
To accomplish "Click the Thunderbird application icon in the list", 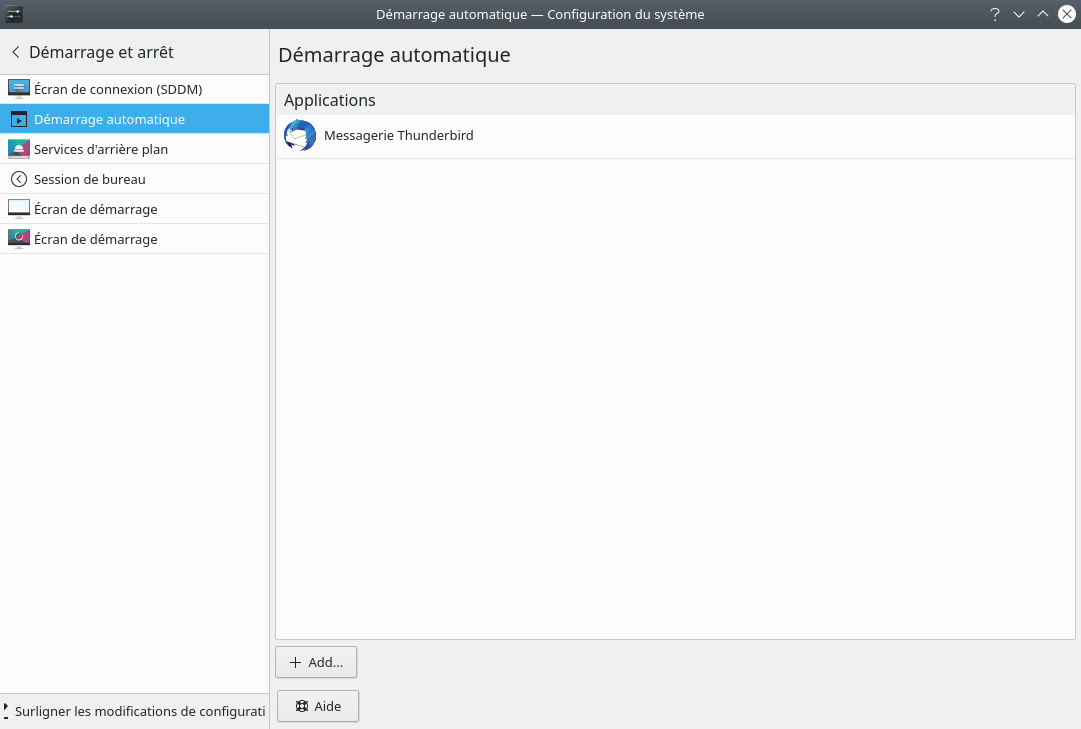I will 300,135.
